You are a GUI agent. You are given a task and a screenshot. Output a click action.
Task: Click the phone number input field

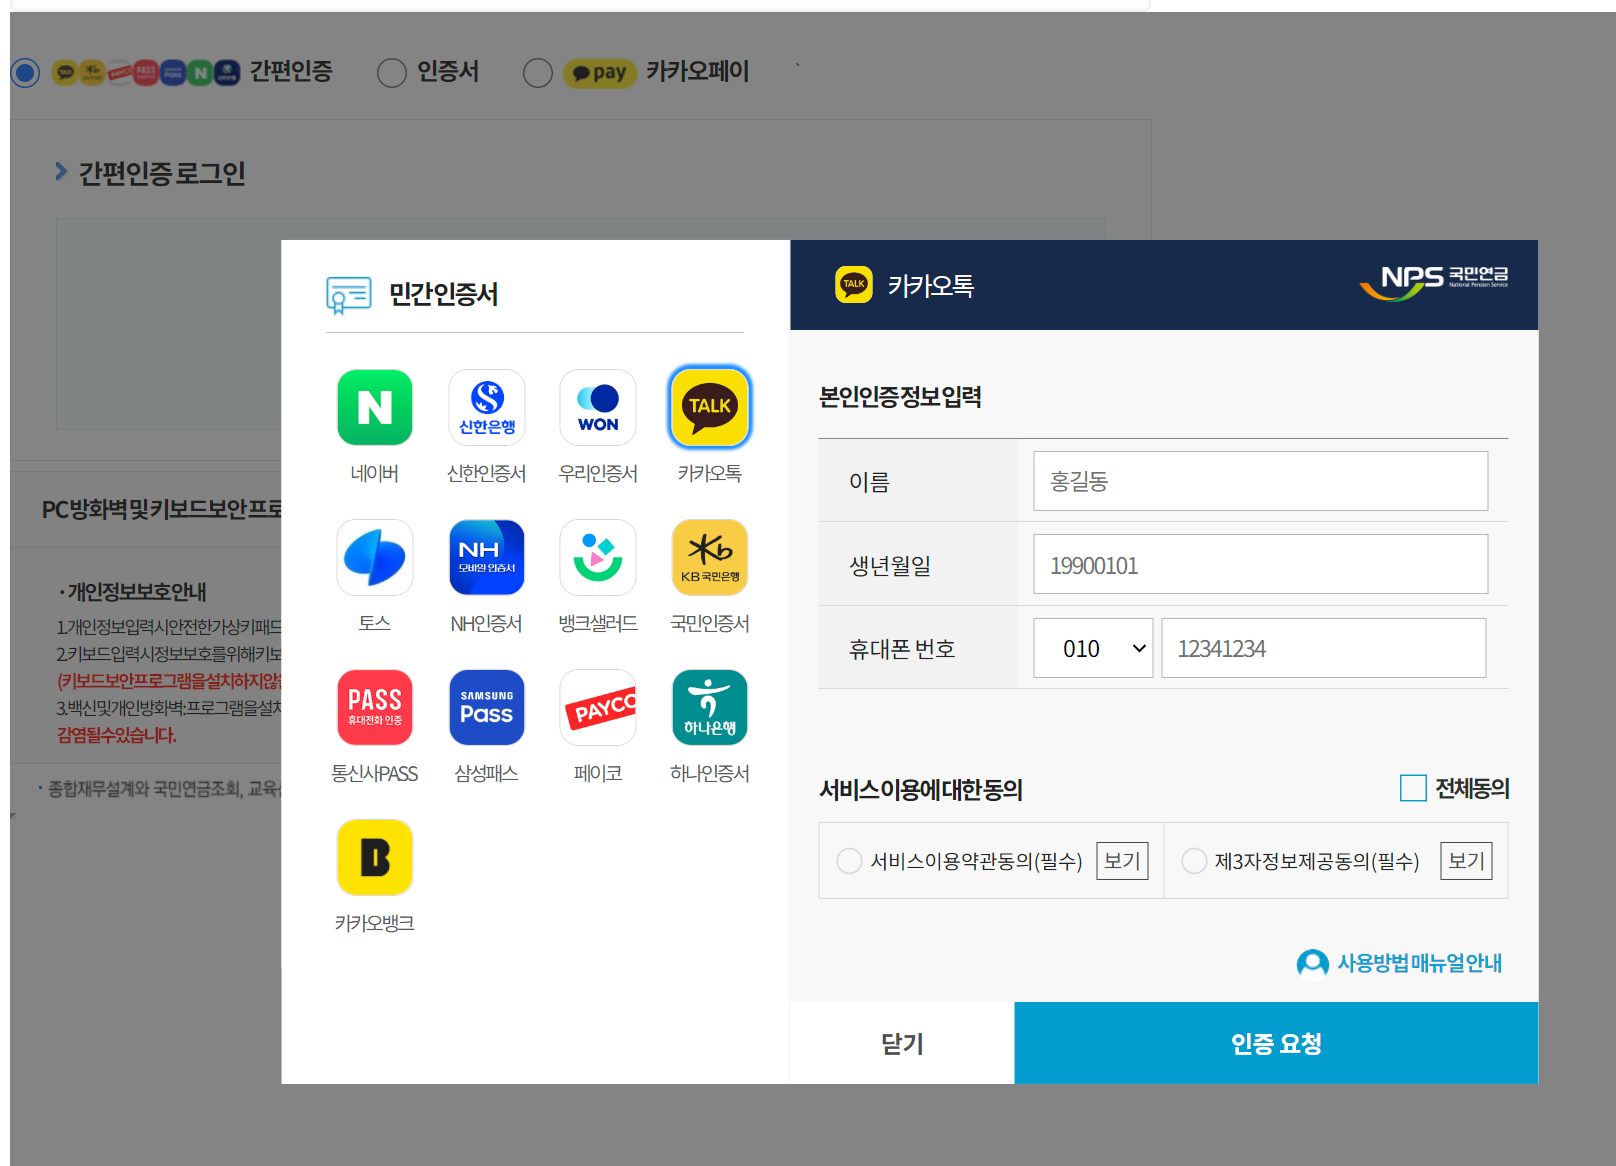click(1324, 648)
